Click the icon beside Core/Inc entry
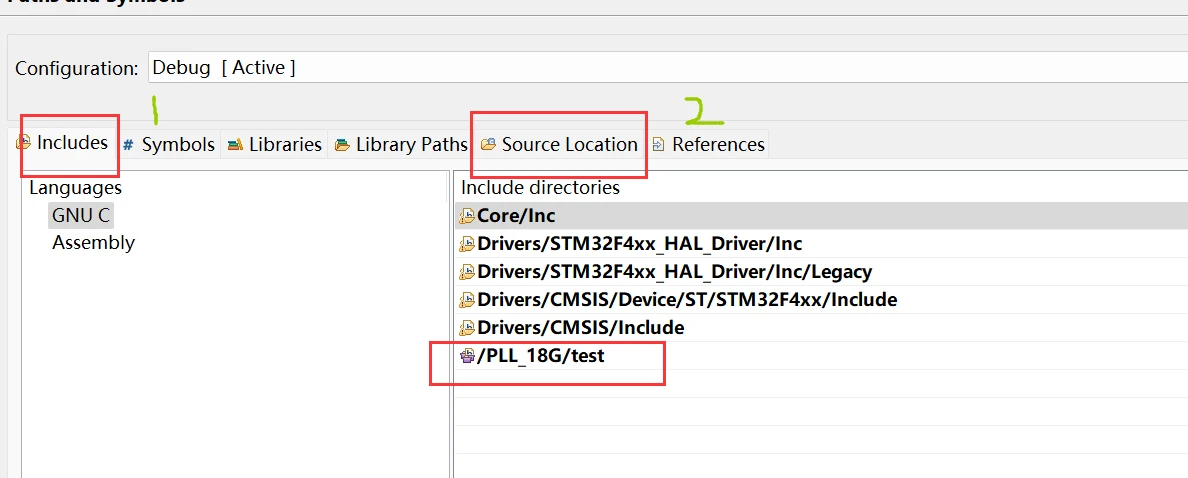The height and width of the screenshot is (478, 1188). [466, 216]
